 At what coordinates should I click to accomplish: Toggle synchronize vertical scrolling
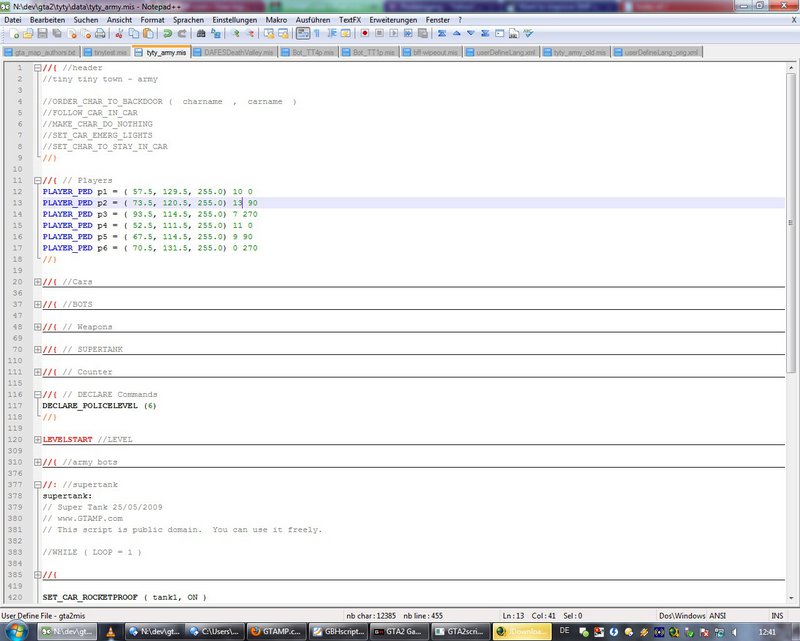pos(267,33)
